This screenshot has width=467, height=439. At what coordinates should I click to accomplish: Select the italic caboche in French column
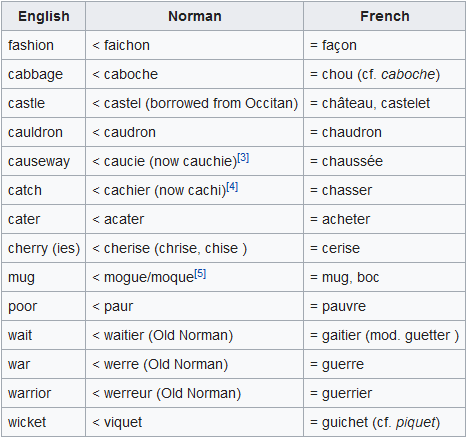click(x=408, y=74)
